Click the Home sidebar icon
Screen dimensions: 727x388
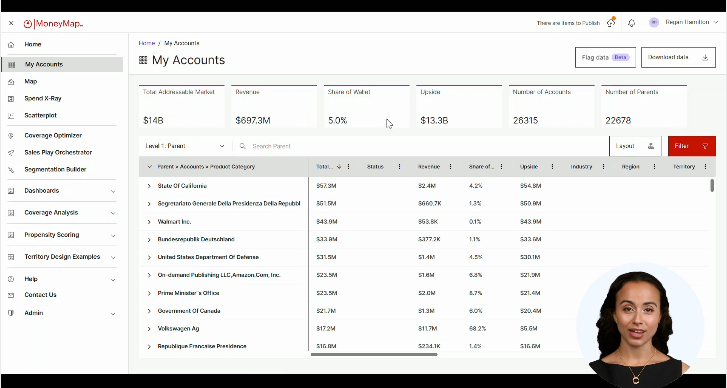(11, 45)
